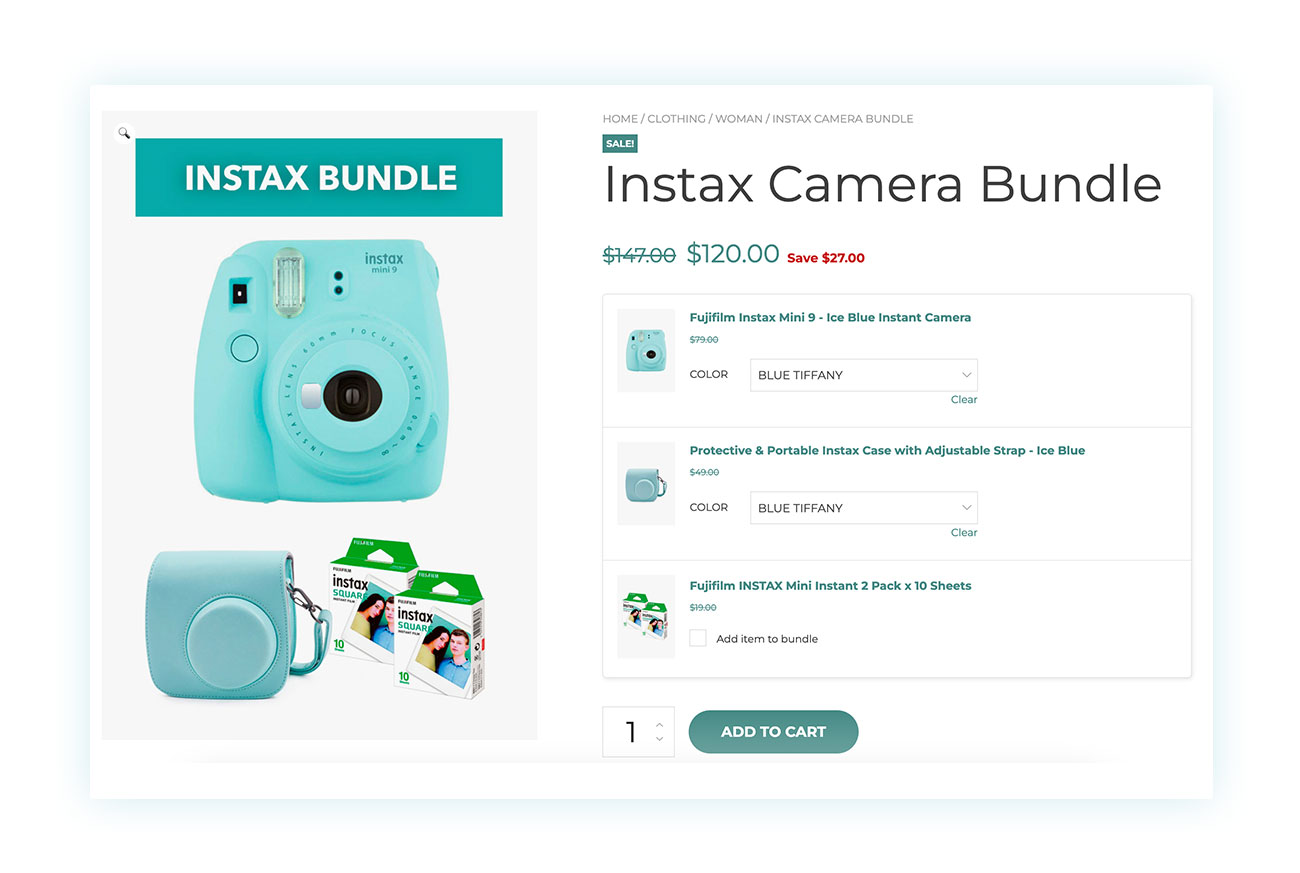1300x873 pixels.
Task: Go to HOME in the breadcrumb
Action: 620,119
